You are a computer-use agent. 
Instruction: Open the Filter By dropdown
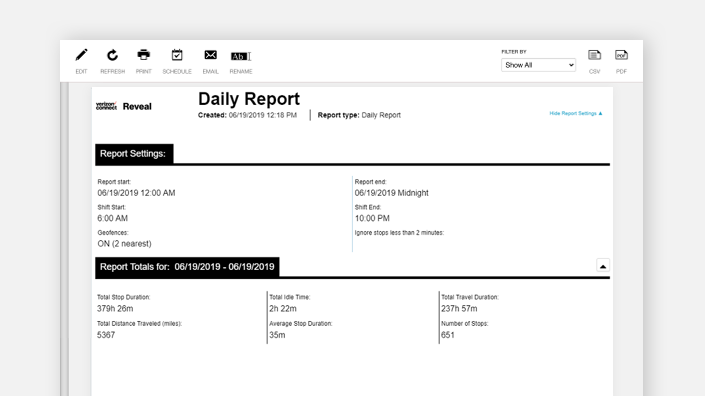click(x=538, y=65)
